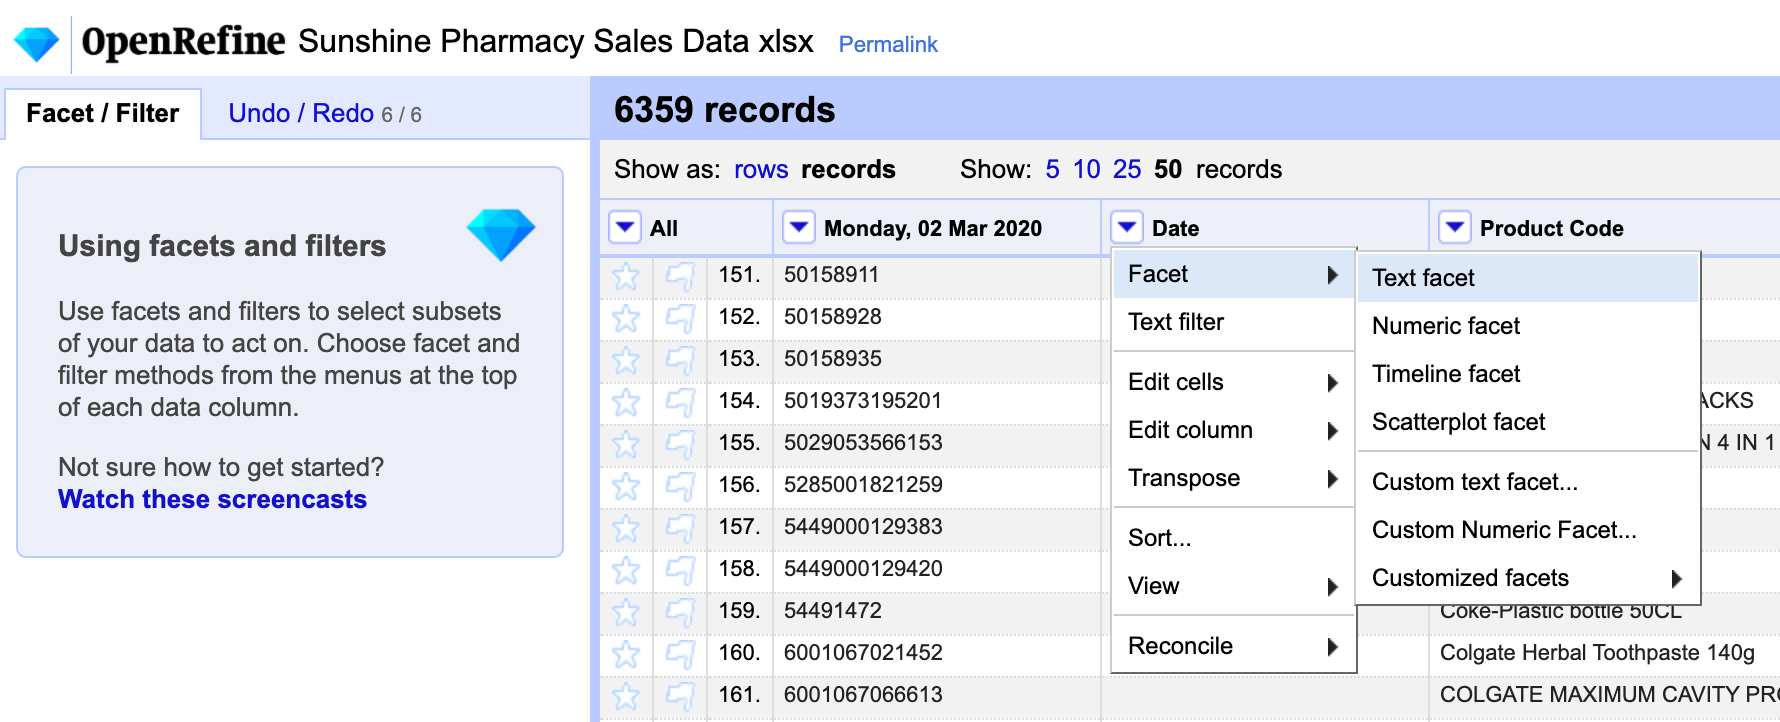Star row 151
The width and height of the screenshot is (1780, 722).
[626, 276]
